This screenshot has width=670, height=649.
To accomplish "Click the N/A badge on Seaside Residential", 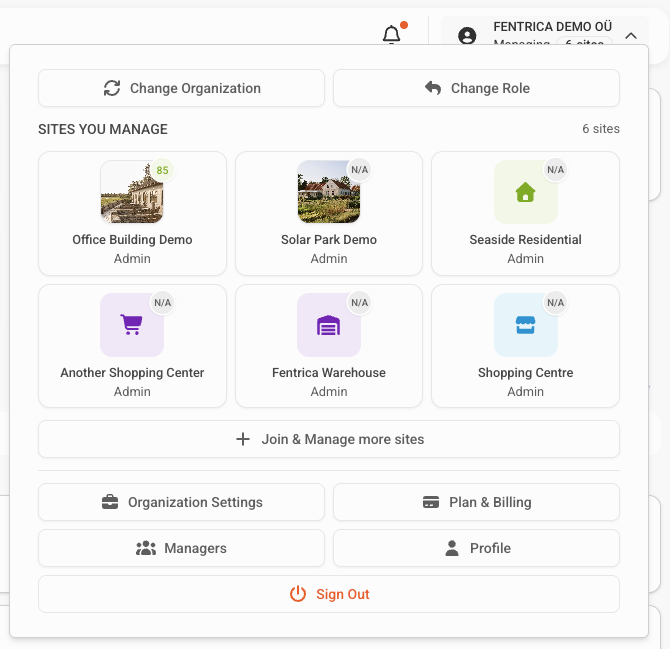I will pyautogui.click(x=555, y=170).
